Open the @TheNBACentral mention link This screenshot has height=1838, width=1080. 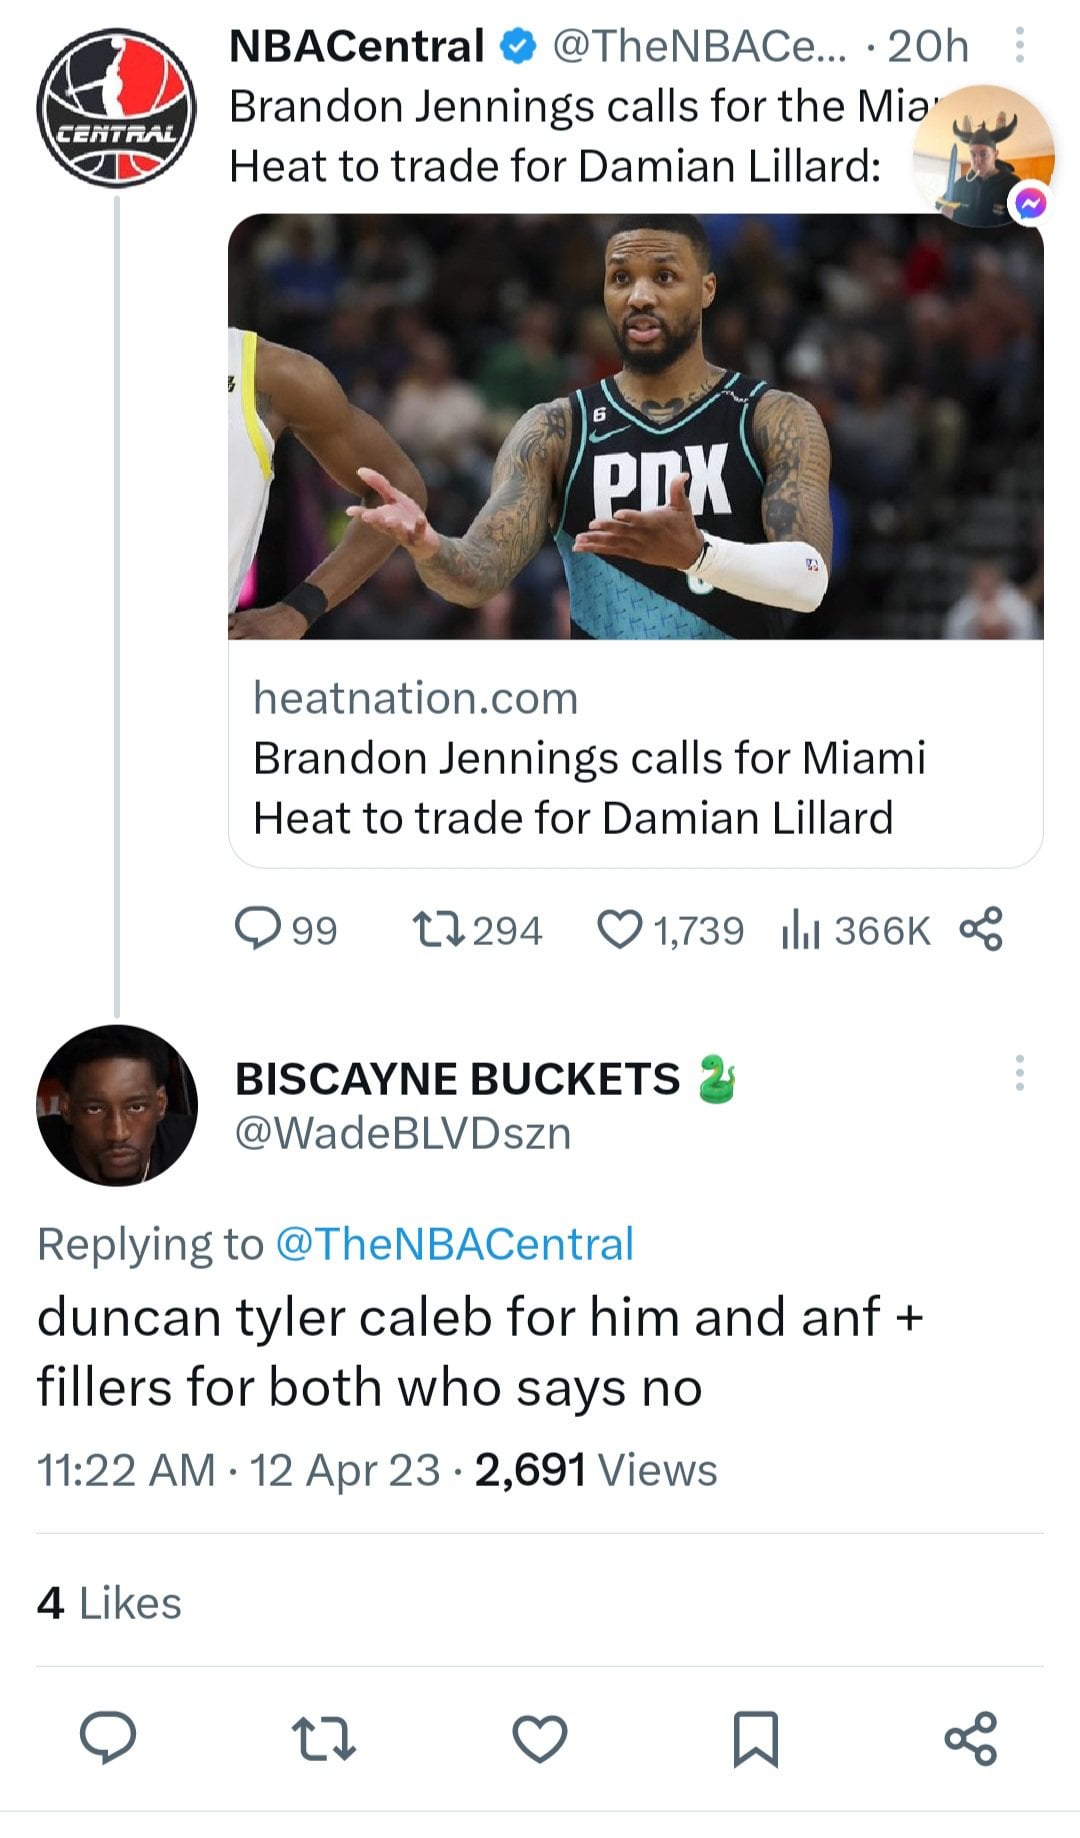coord(454,1244)
